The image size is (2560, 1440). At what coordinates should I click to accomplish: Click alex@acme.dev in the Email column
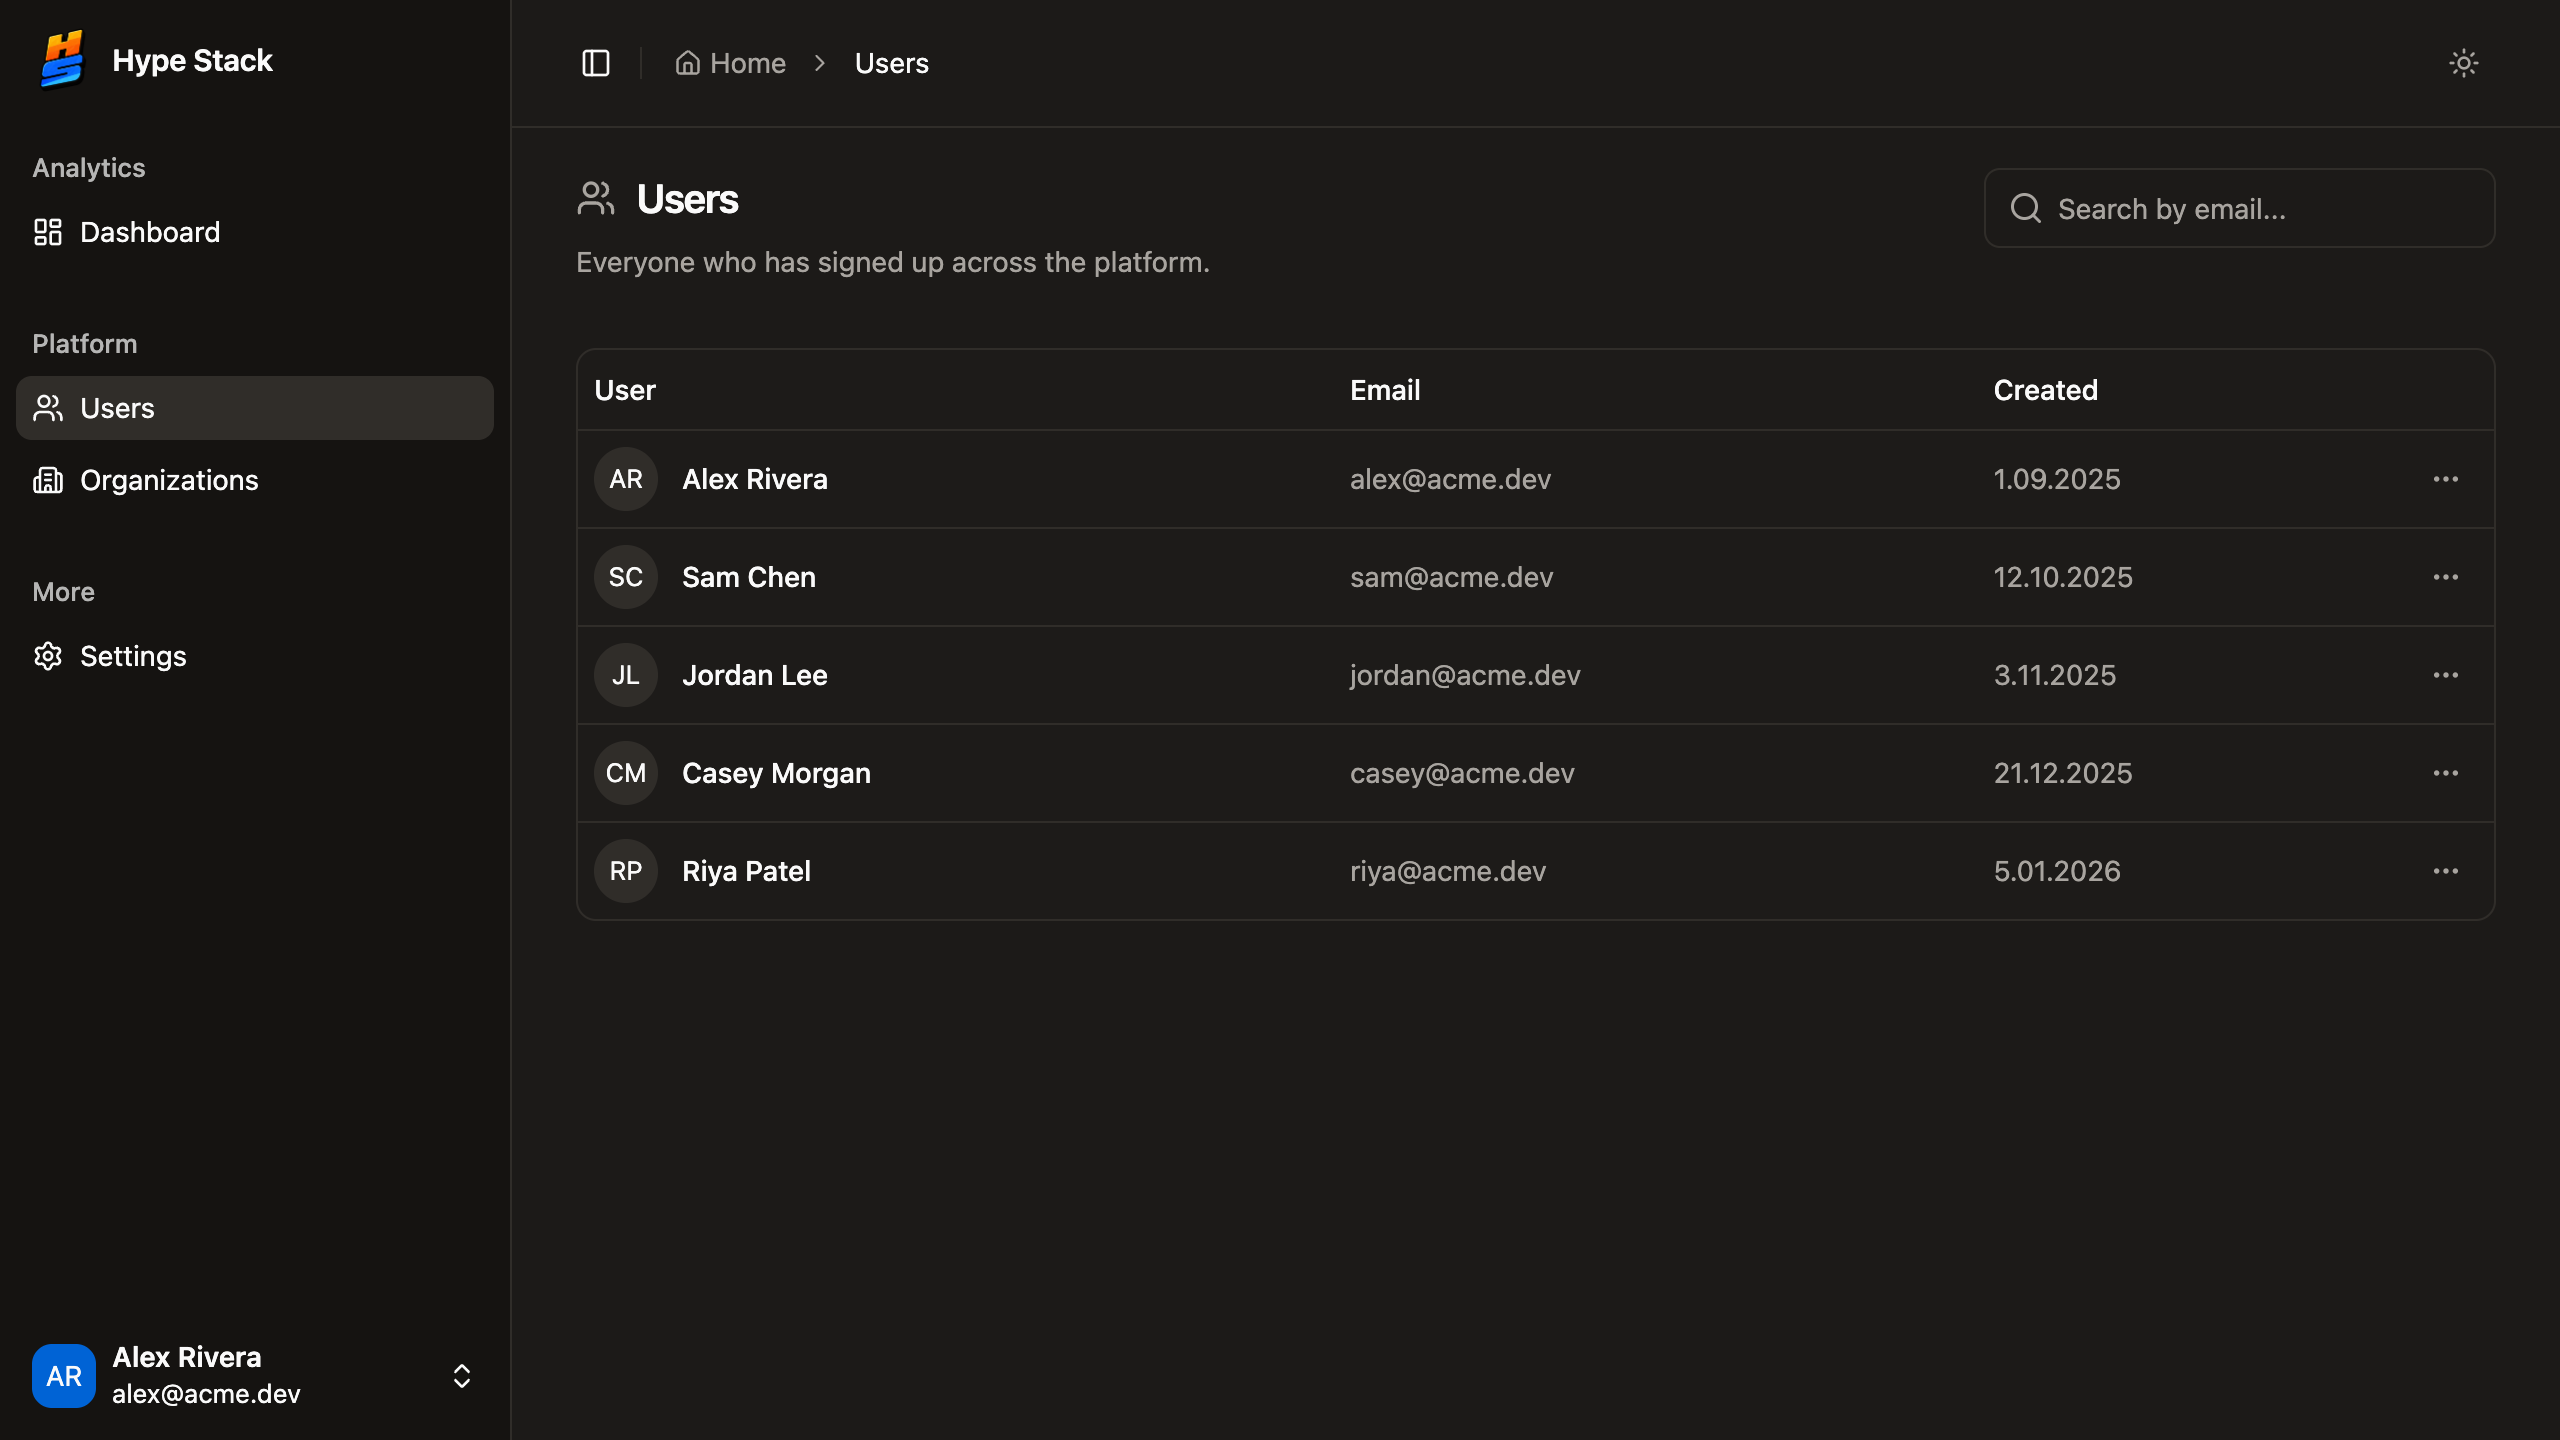coord(1450,479)
